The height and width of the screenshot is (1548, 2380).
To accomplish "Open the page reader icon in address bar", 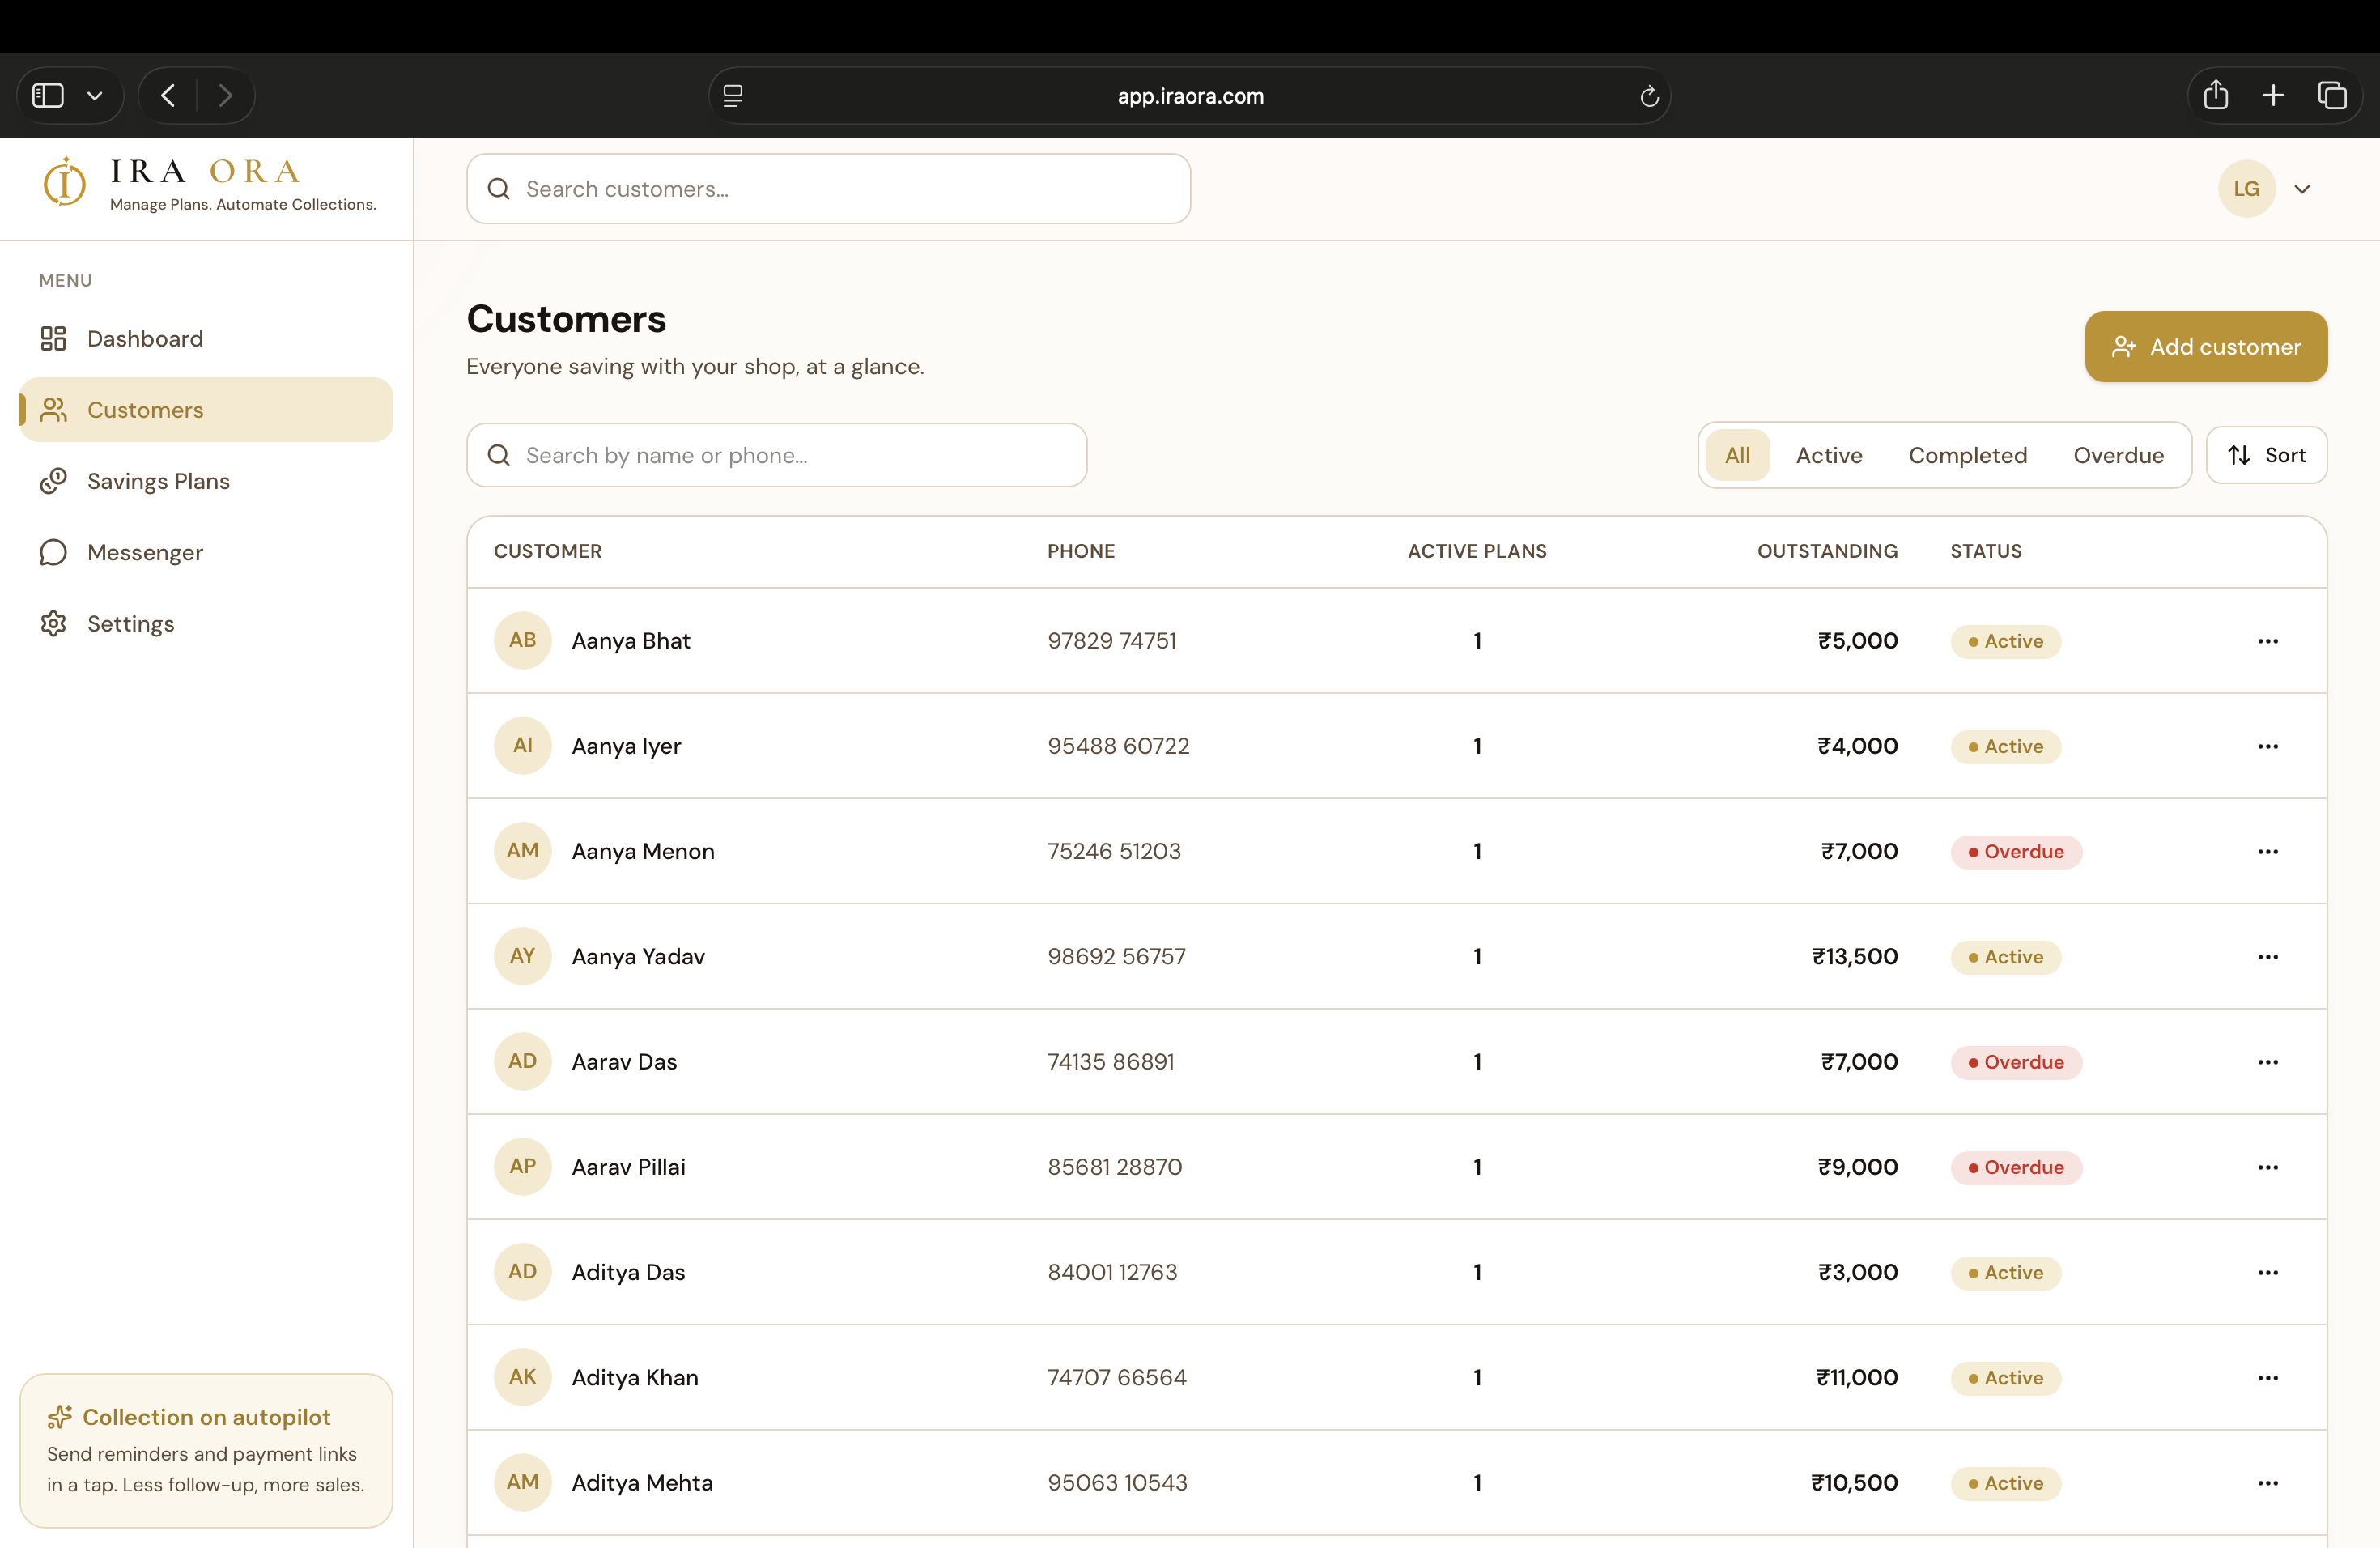I will pyautogui.click(x=733, y=96).
